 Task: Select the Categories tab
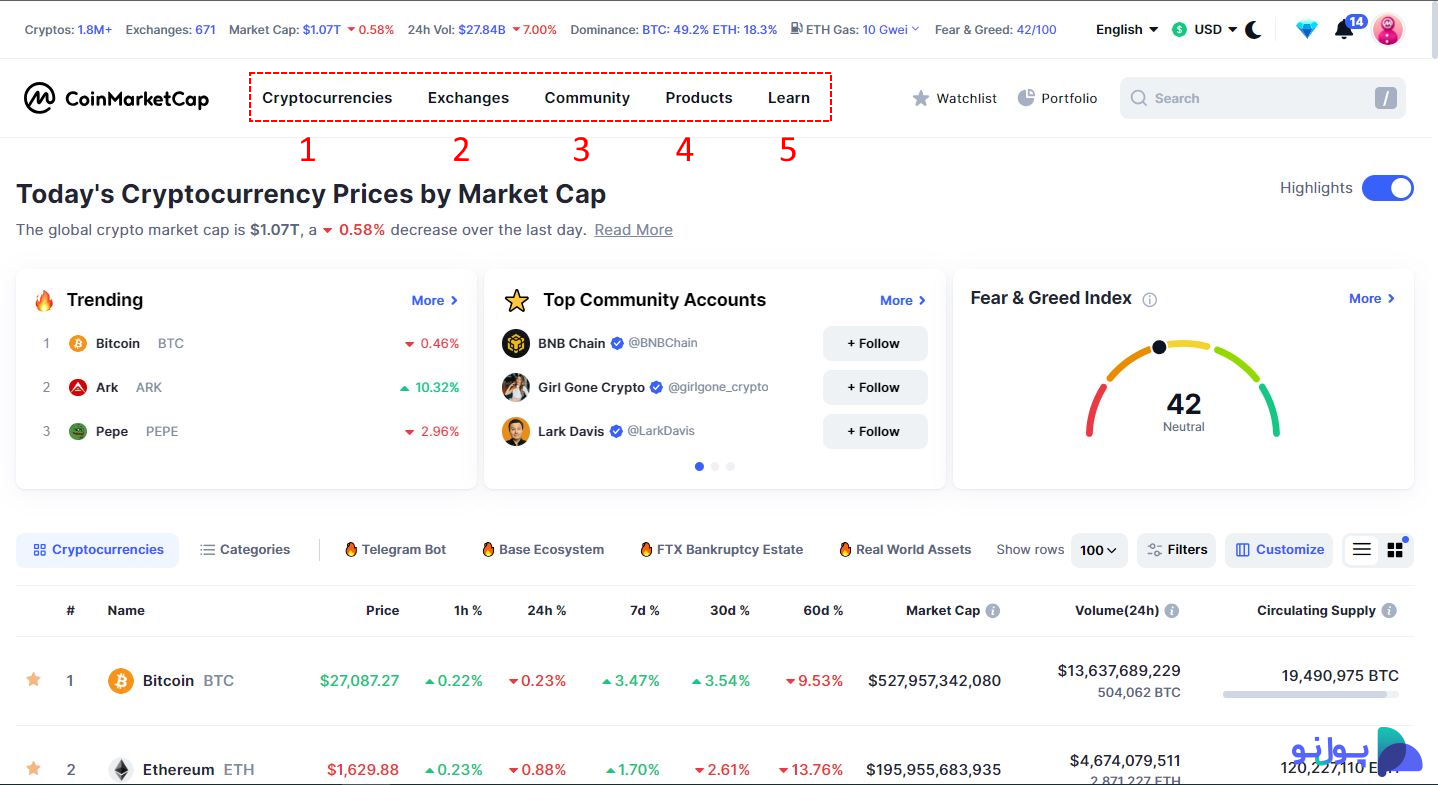(245, 550)
